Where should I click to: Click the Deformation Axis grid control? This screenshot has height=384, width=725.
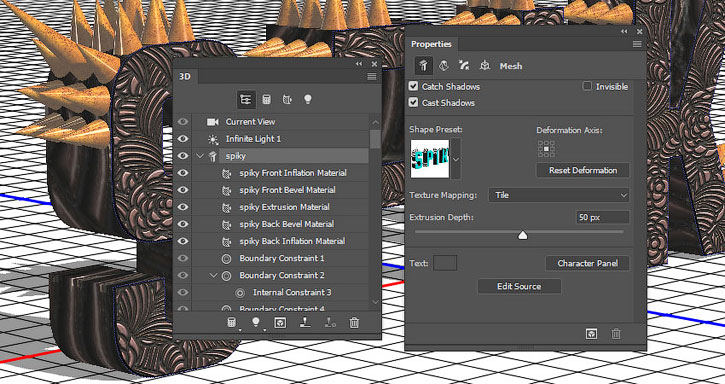(x=546, y=149)
